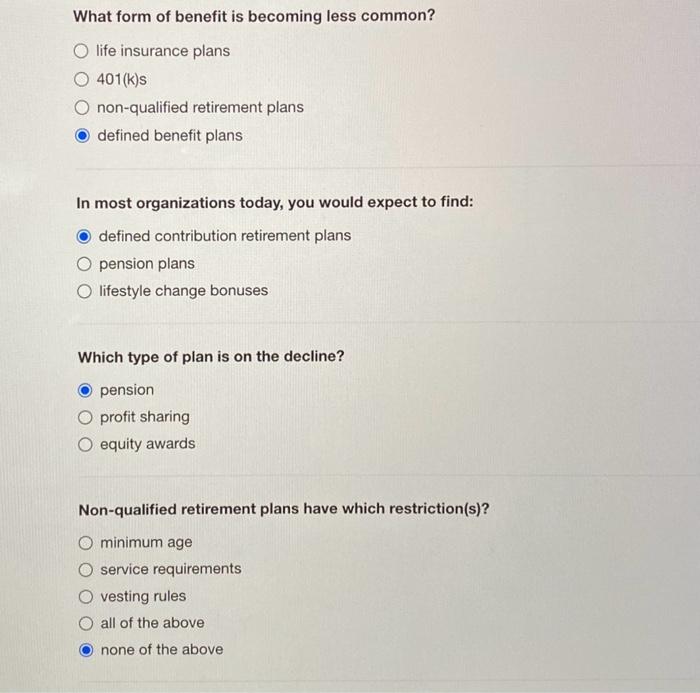Click the 'In most organizations today' question text
Image resolution: width=700 pixels, height=693 pixels.
coord(275,202)
